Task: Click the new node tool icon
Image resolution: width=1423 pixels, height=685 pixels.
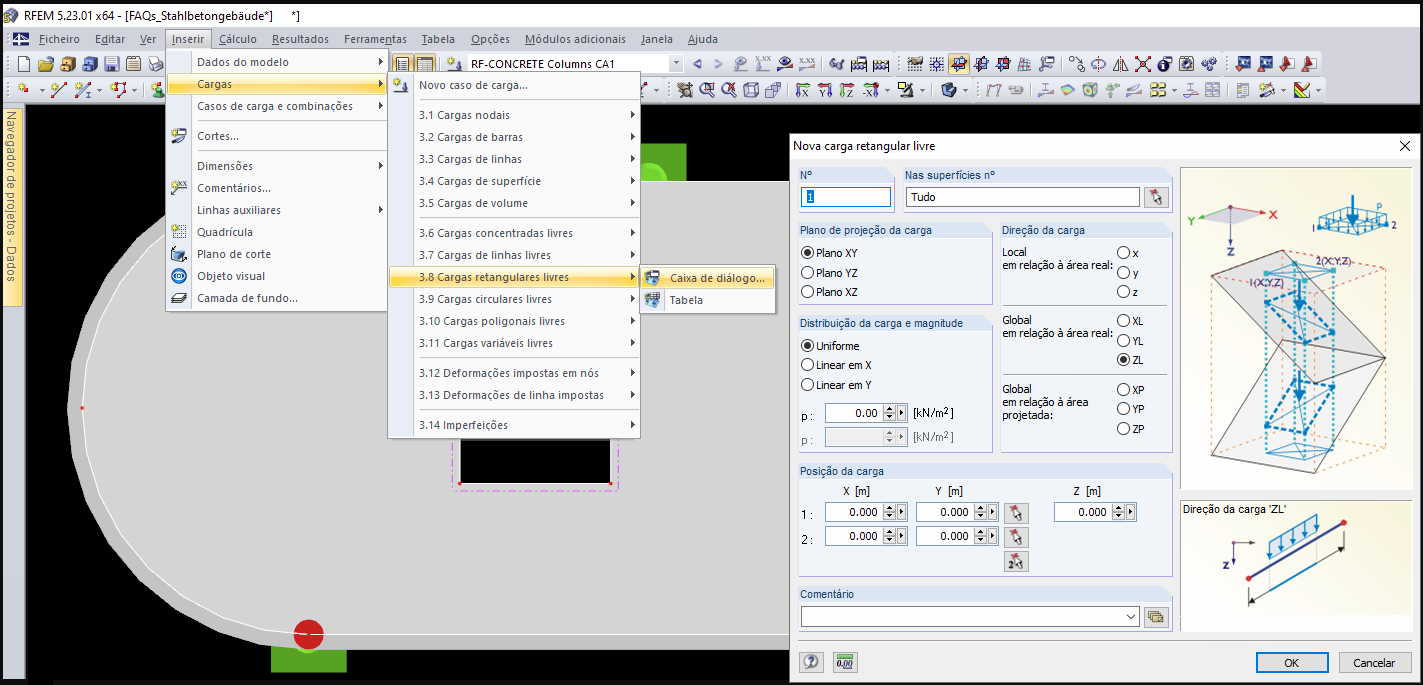Action: click(22, 90)
